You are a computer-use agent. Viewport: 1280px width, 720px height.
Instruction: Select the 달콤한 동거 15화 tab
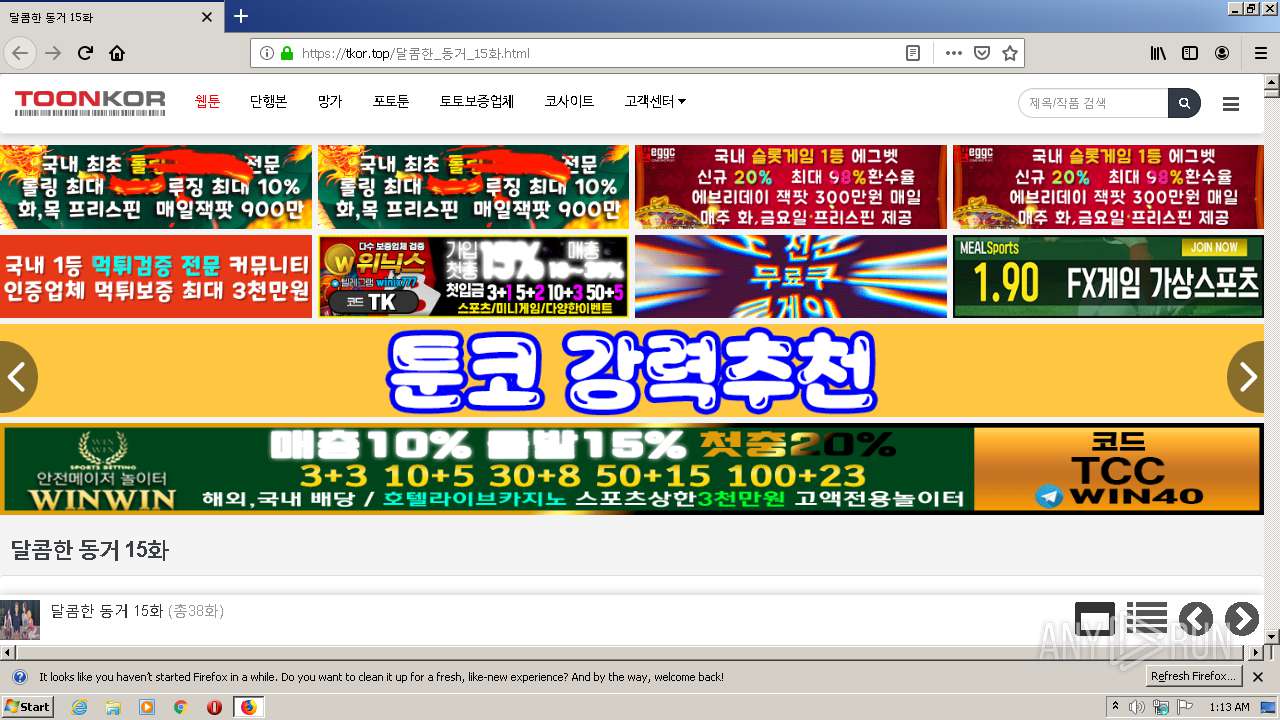tap(111, 17)
